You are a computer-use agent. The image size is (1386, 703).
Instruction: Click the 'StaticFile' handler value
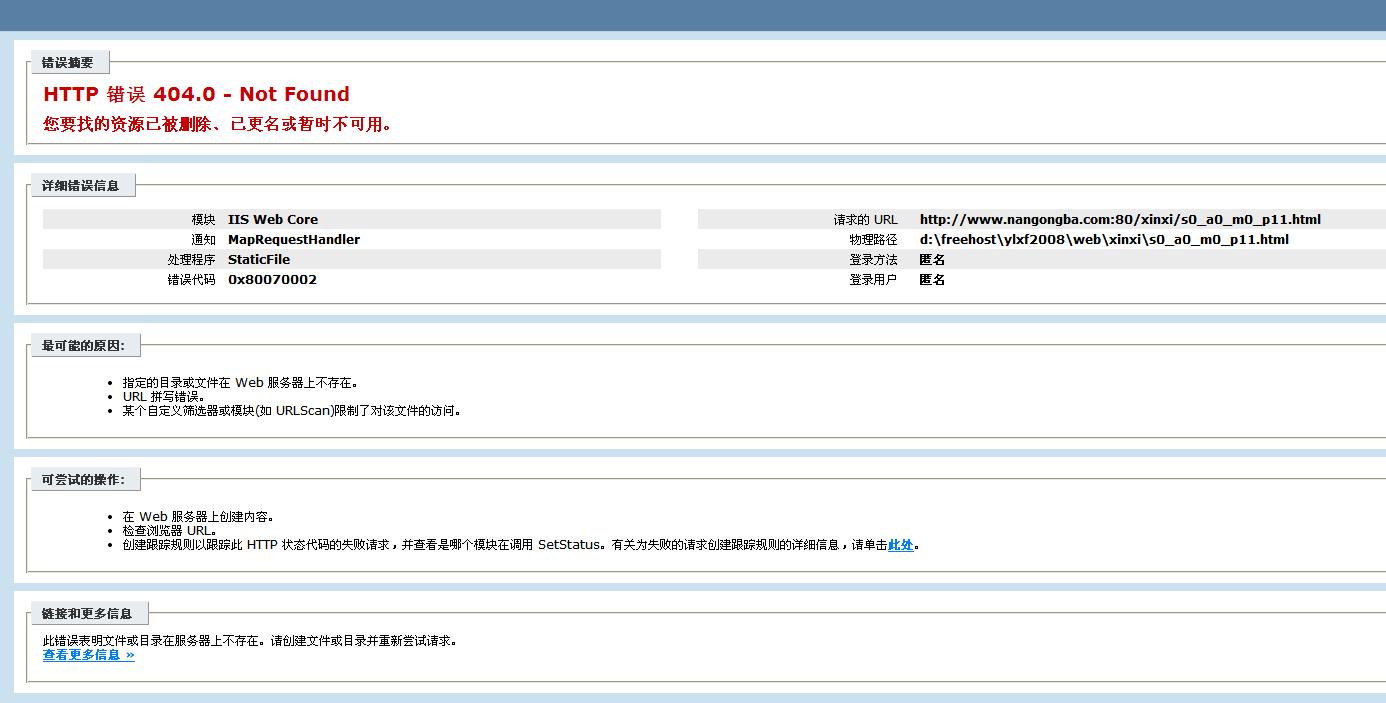(259, 260)
